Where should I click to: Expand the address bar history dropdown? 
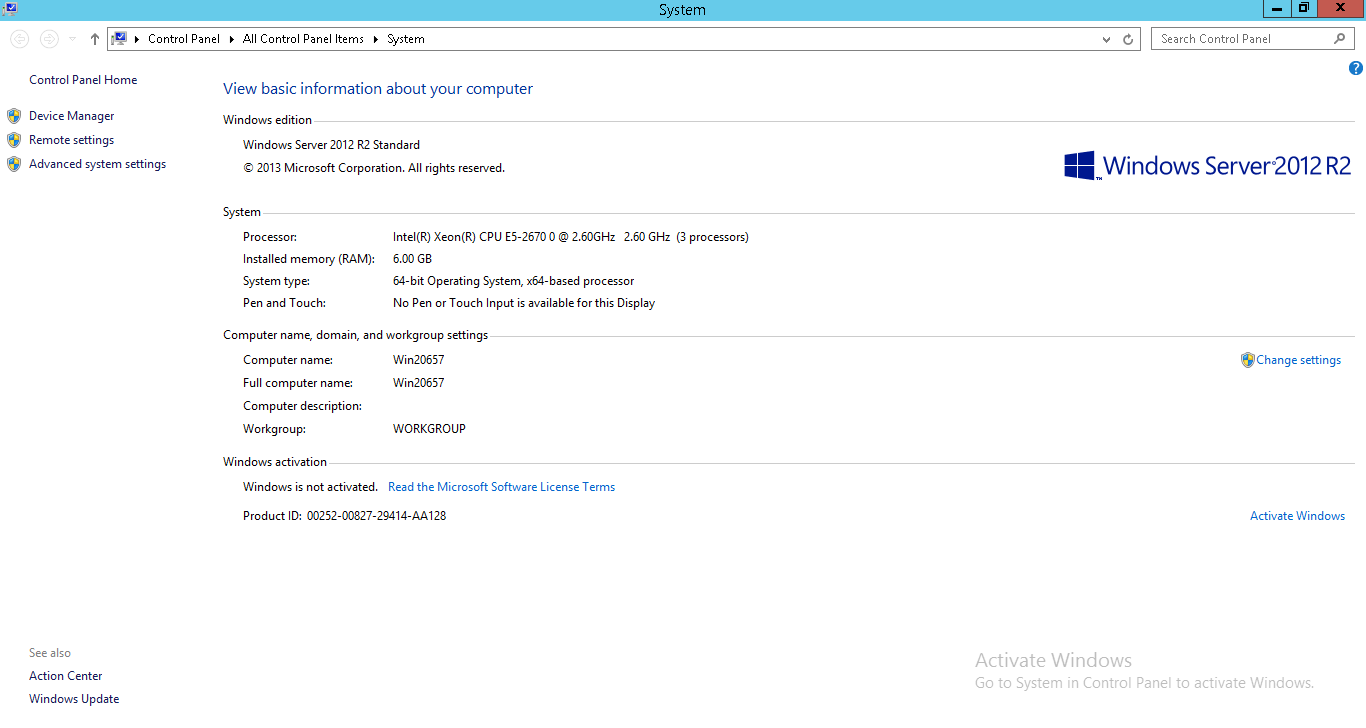[1106, 39]
